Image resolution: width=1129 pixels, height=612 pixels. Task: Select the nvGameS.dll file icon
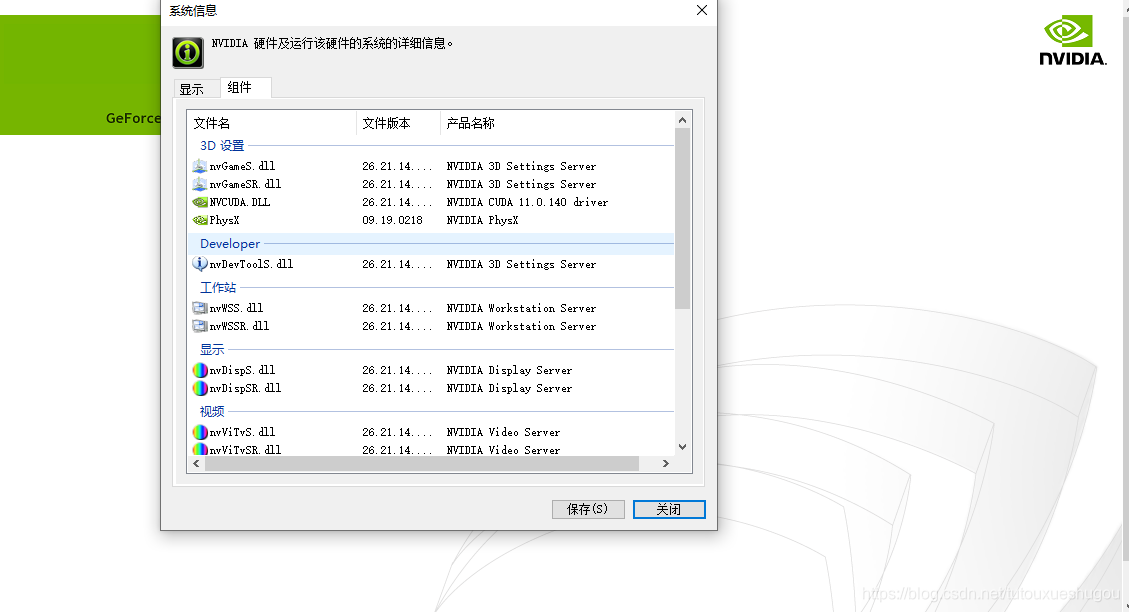pos(200,166)
